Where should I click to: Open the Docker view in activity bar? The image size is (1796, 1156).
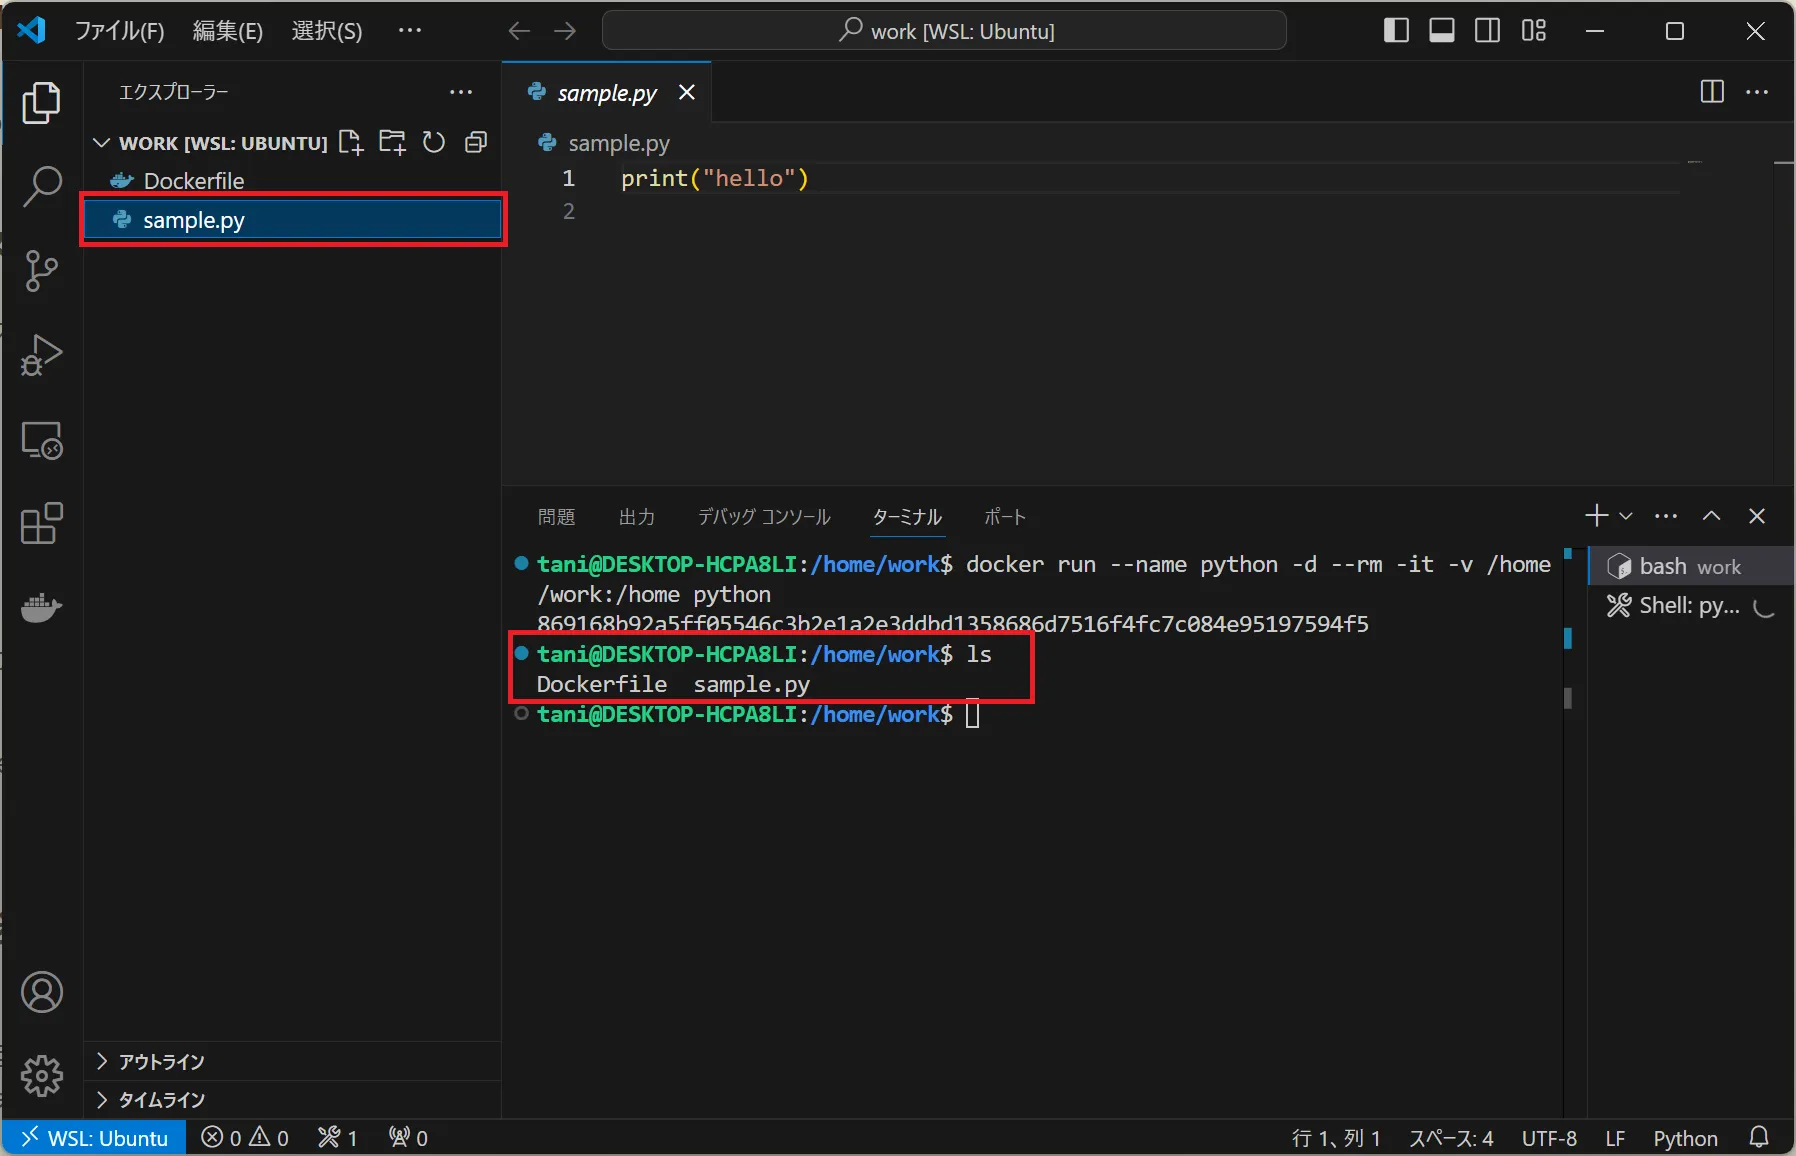pyautogui.click(x=42, y=607)
